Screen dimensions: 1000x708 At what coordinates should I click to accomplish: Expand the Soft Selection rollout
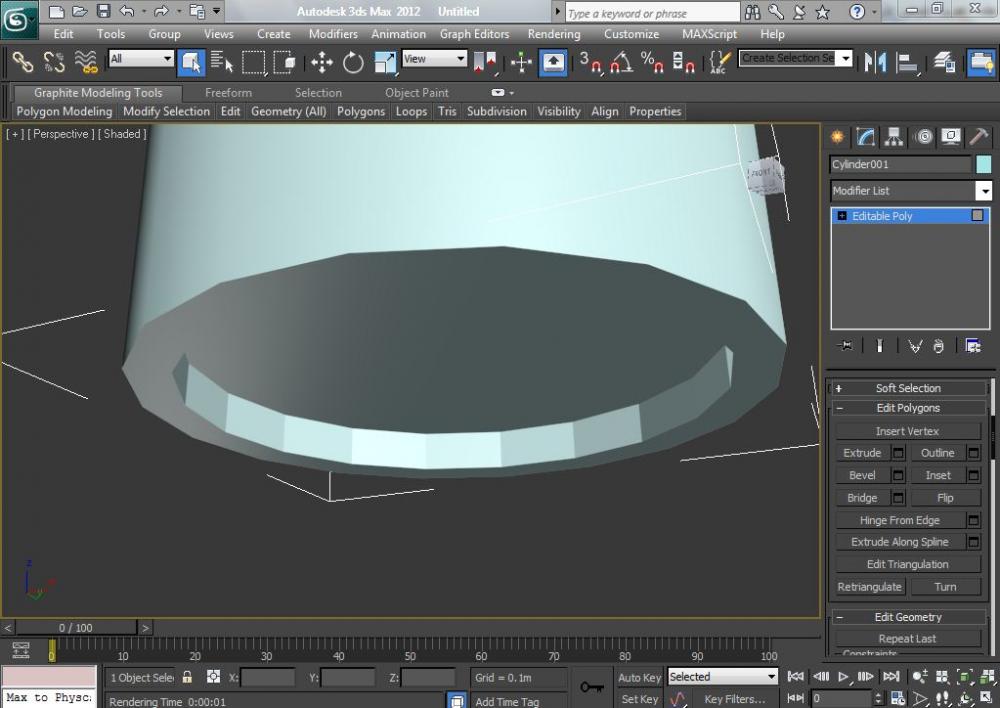(x=908, y=388)
